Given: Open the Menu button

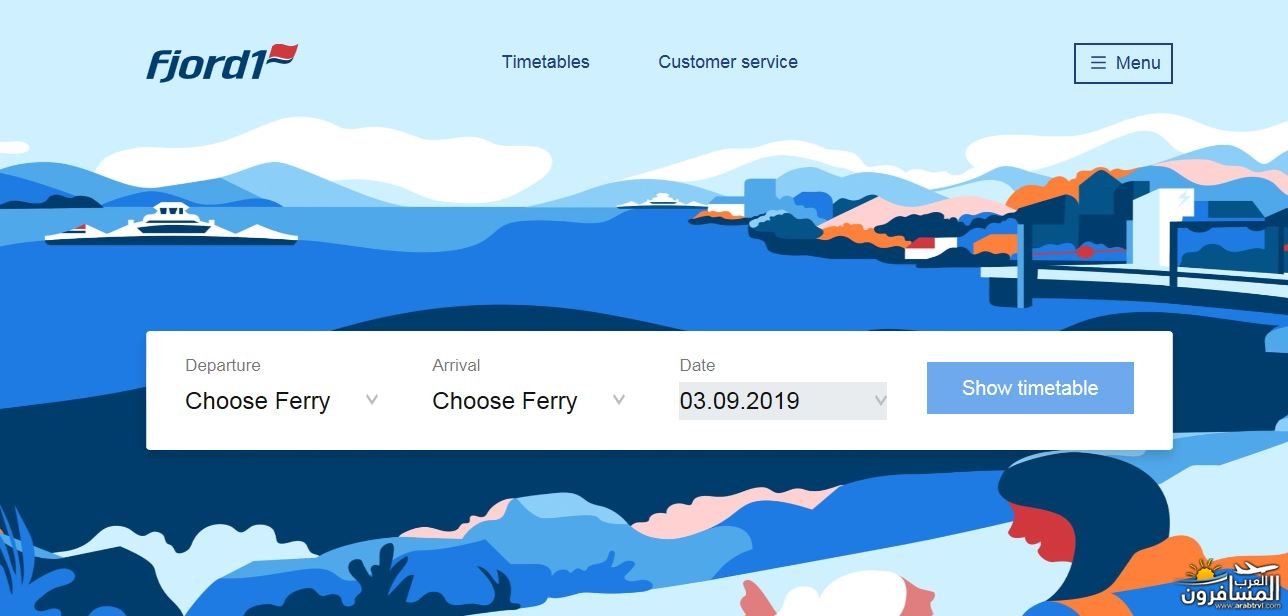Looking at the screenshot, I should pyautogui.click(x=1123, y=63).
